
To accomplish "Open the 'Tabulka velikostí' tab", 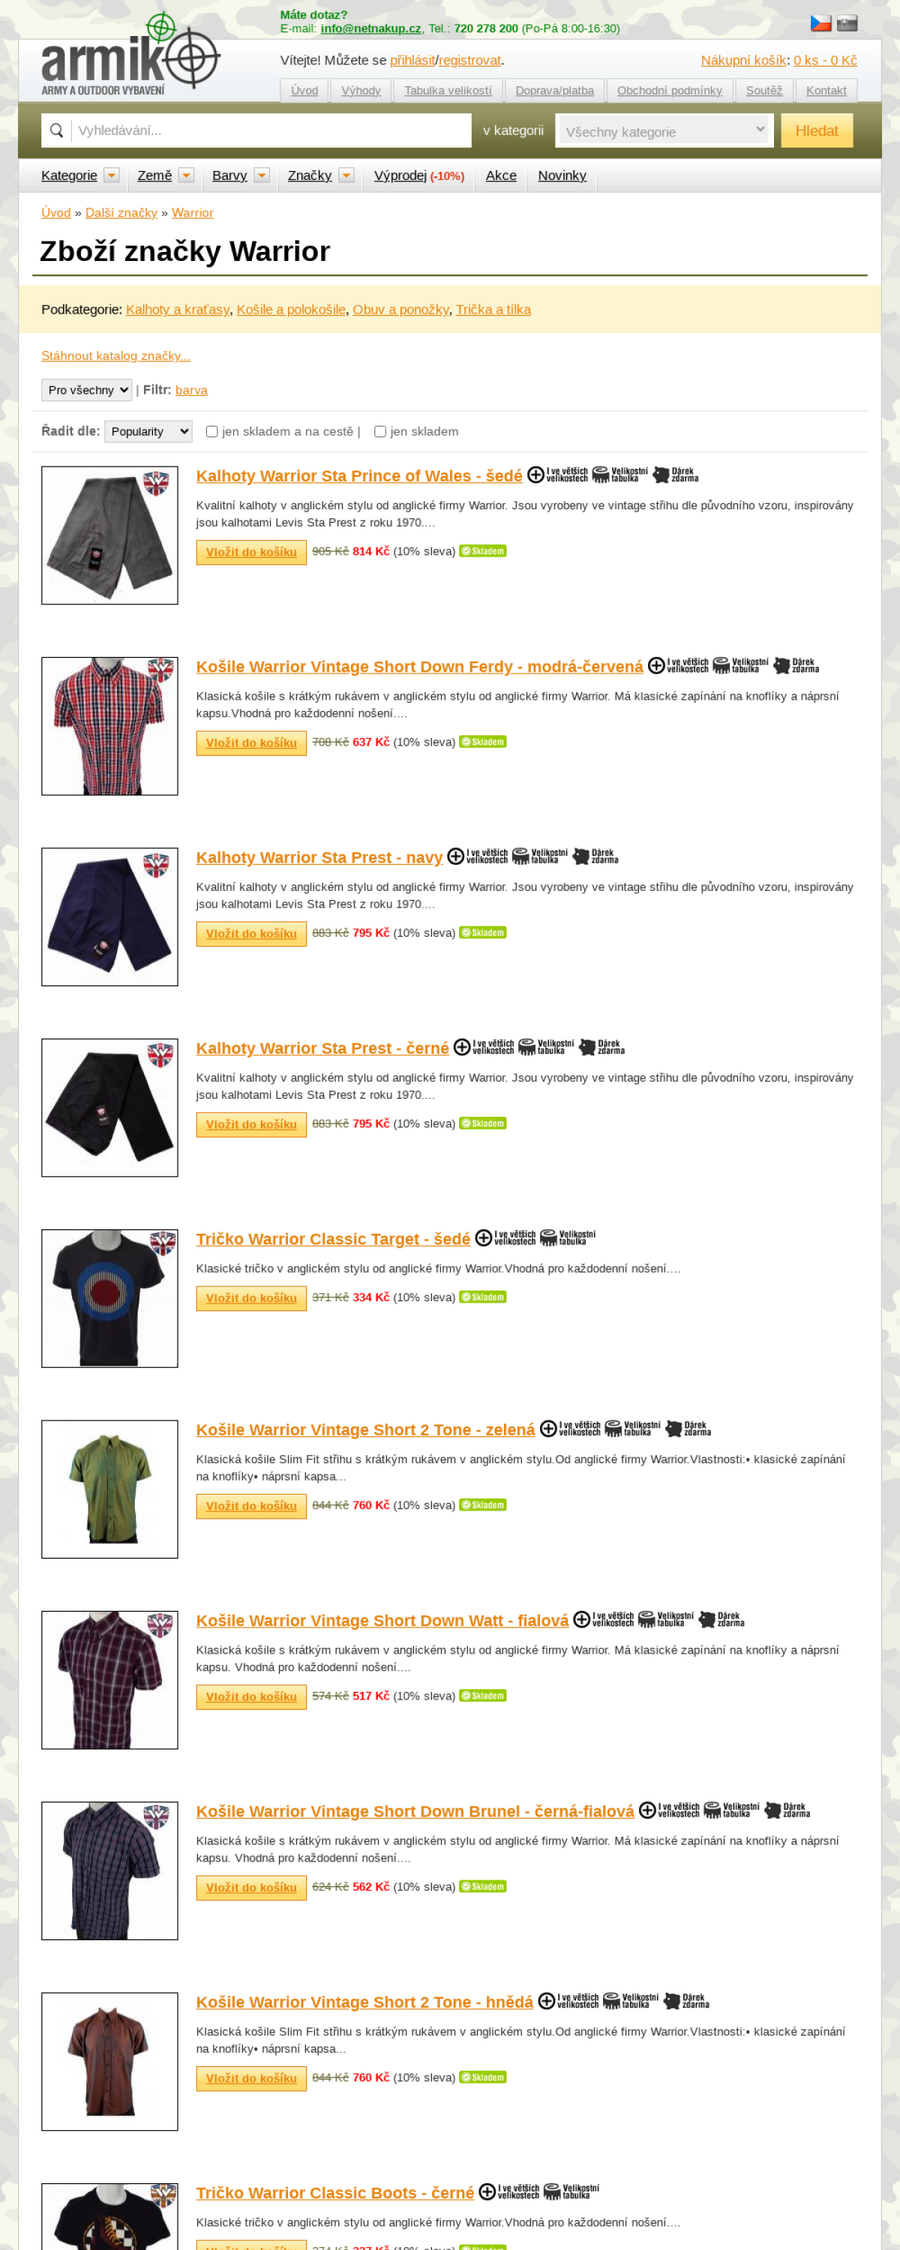I will [x=448, y=90].
